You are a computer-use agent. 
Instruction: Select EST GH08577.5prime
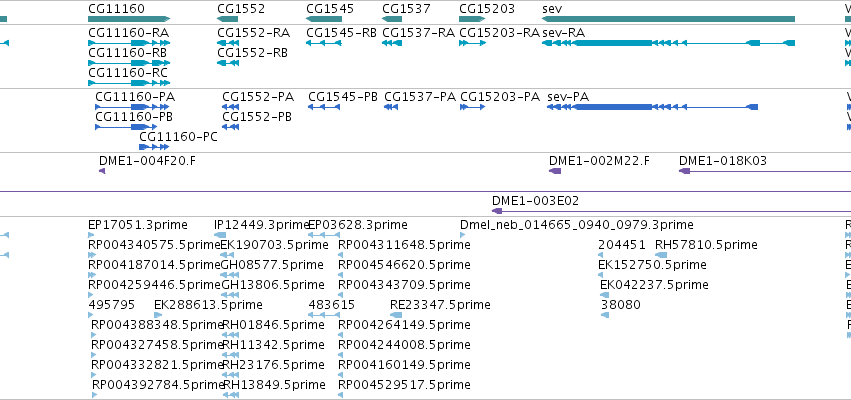point(230,275)
